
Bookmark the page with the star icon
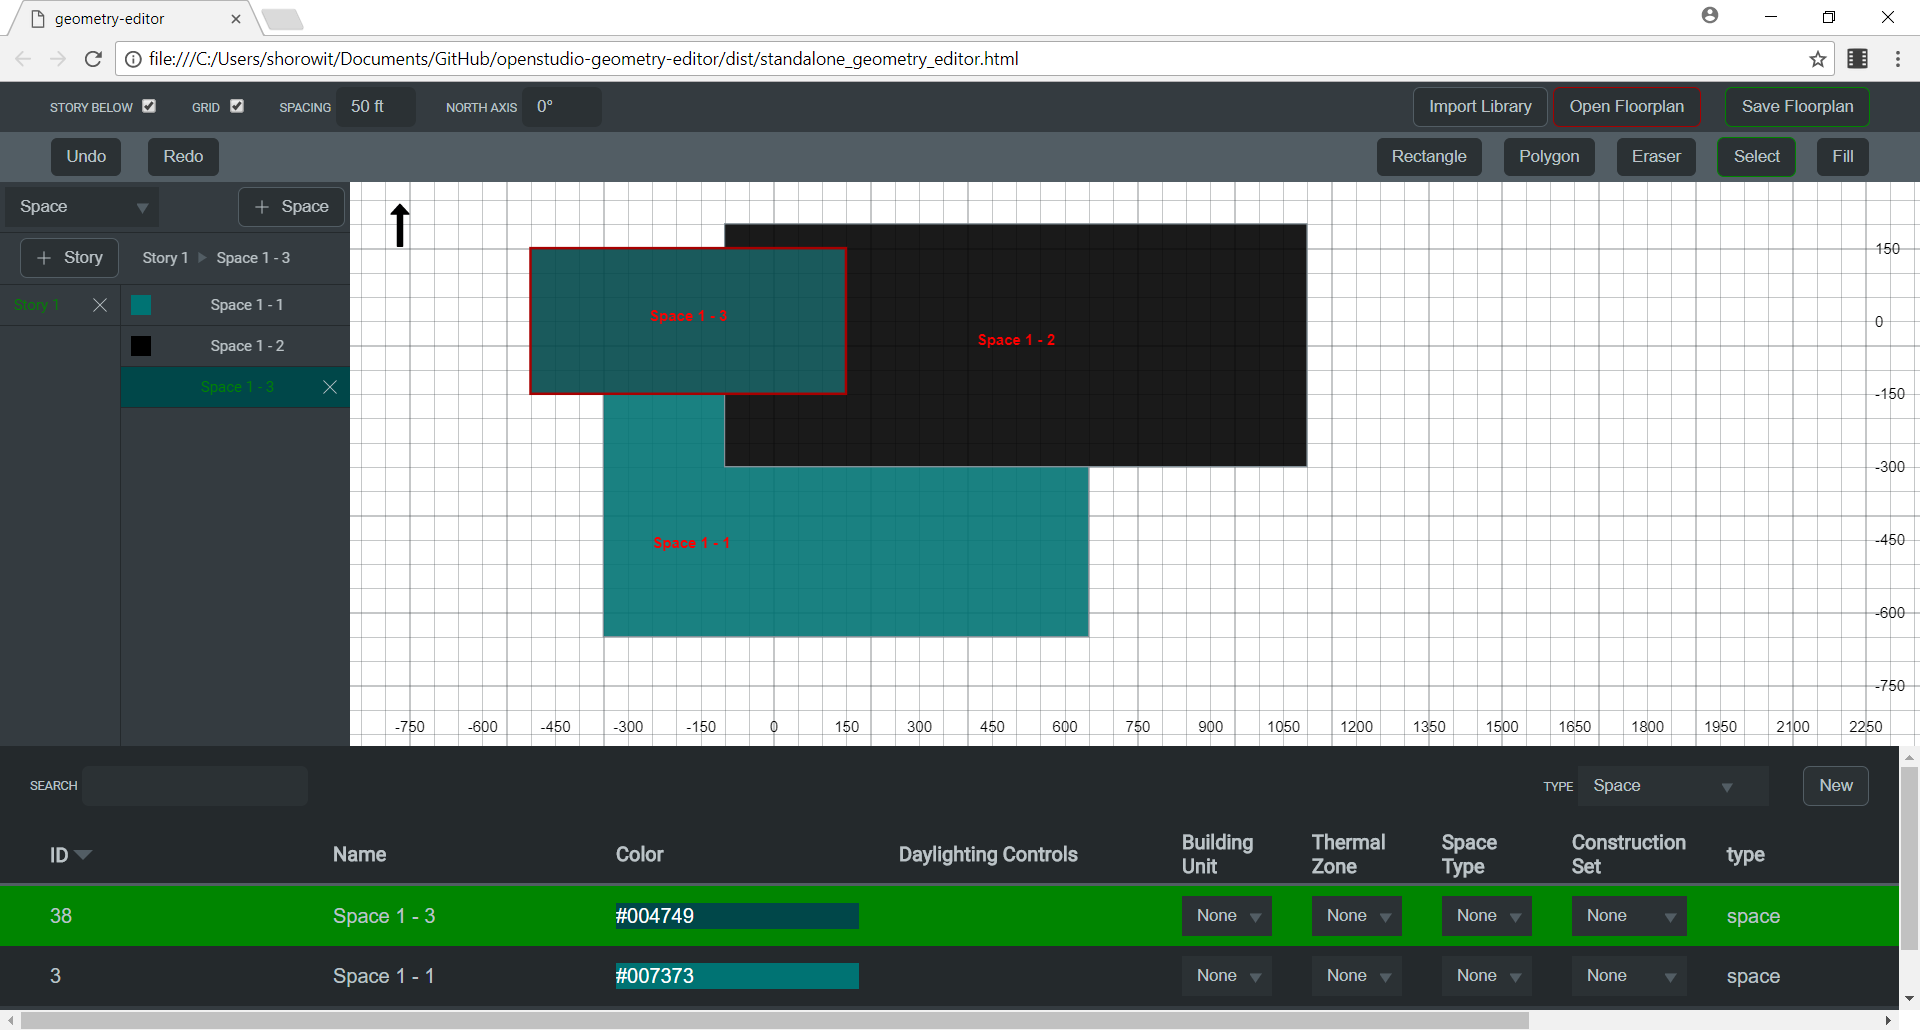1818,58
